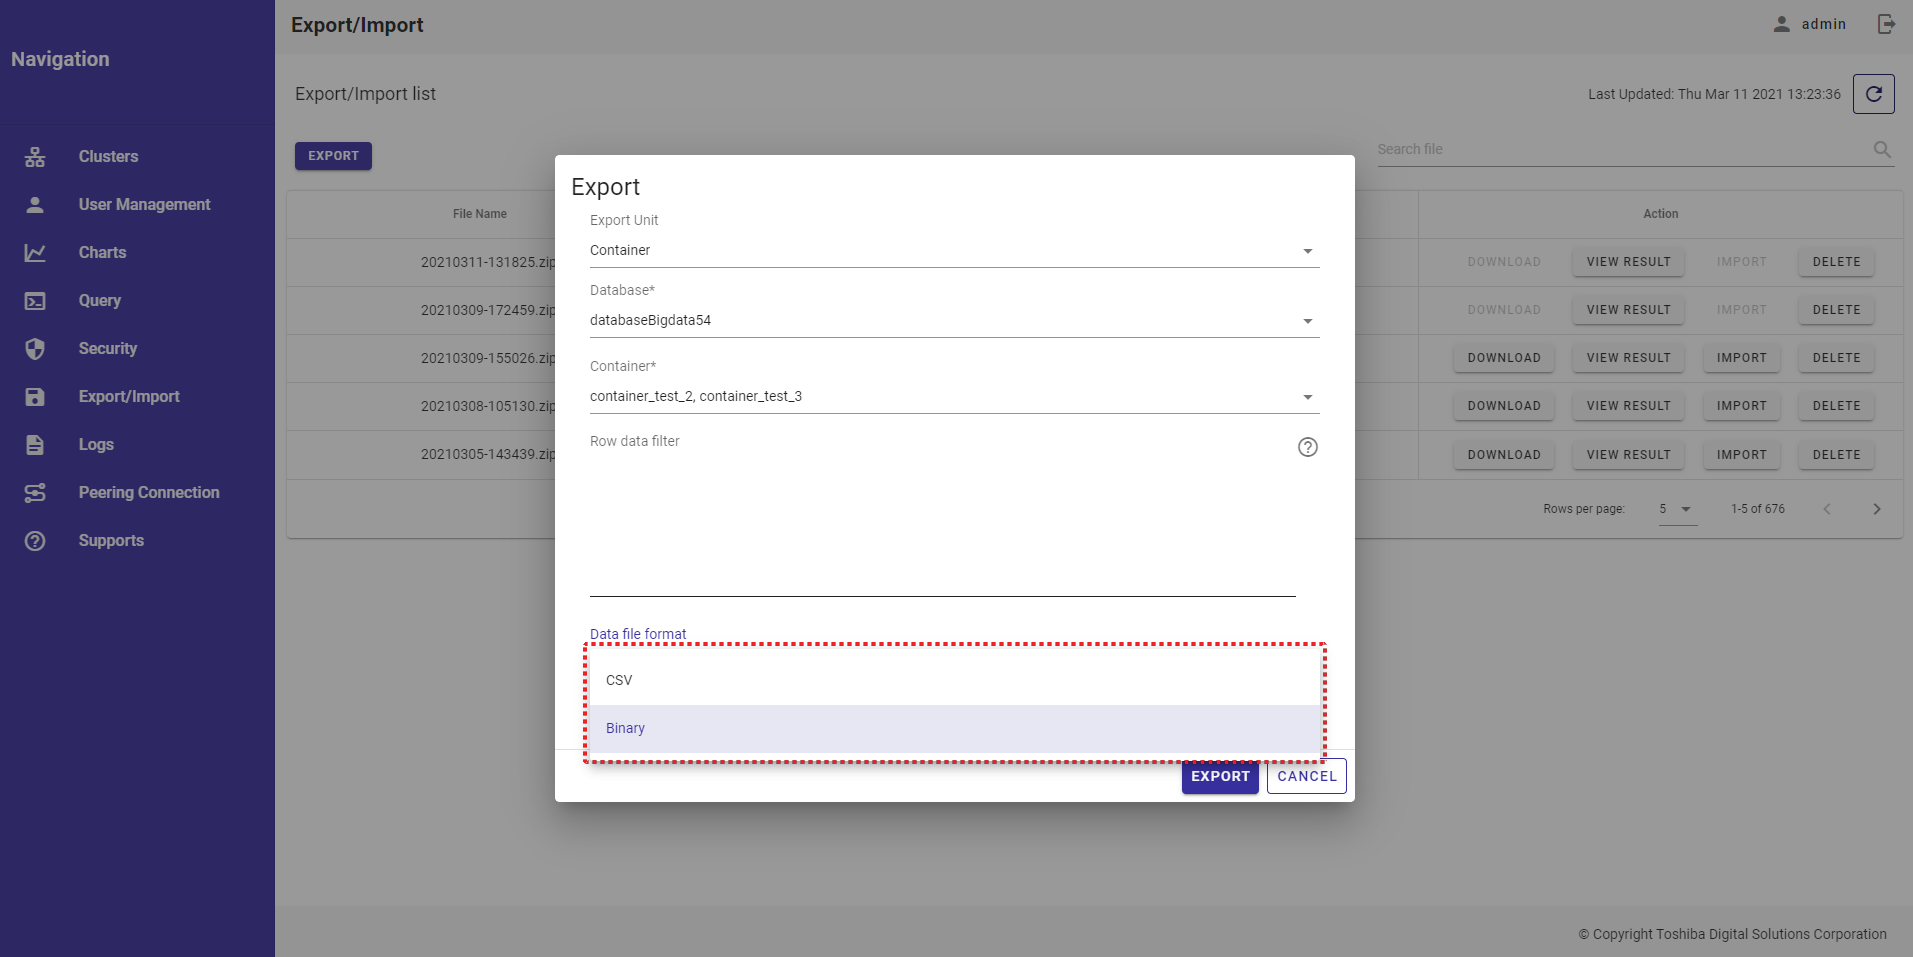Go to previous page of file list

[x=1827, y=509]
